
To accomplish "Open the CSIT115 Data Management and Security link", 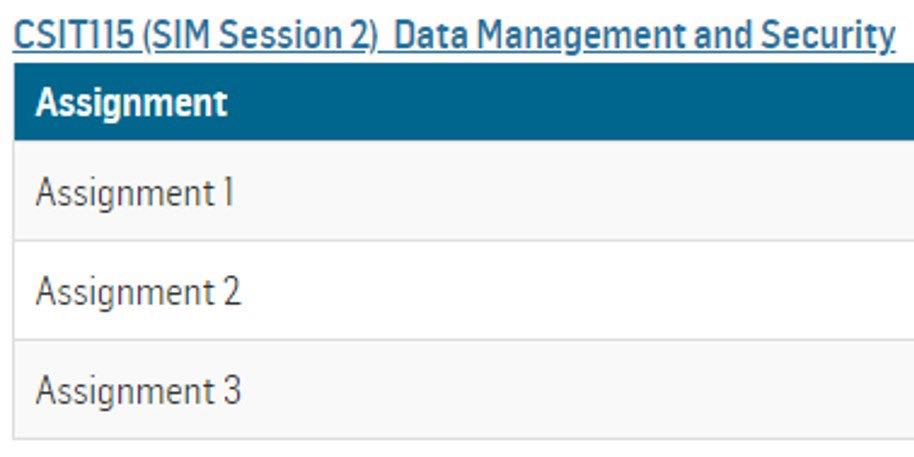I will click(454, 36).
